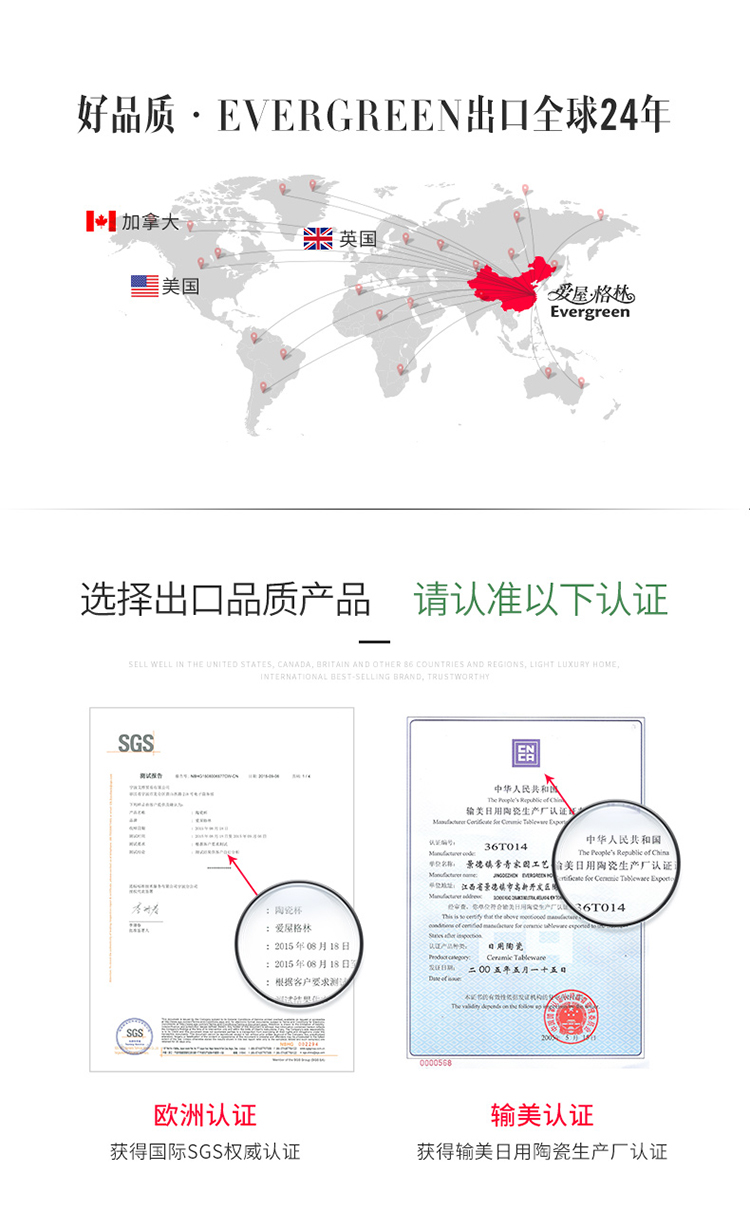750x1209 pixels.
Task: Click the CNCA logo on the certificate
Action: [526, 753]
